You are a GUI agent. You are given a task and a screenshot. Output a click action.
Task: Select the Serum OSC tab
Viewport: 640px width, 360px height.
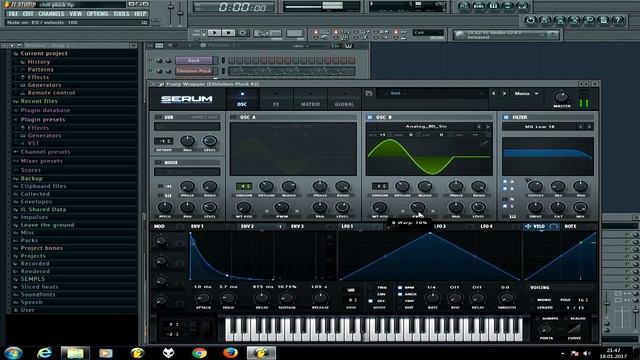pos(242,99)
